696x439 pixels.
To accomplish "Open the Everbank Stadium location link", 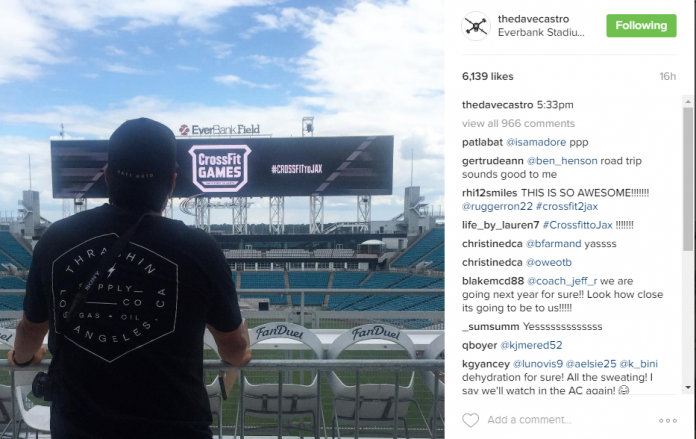I will pyautogui.click(x=541, y=32).
